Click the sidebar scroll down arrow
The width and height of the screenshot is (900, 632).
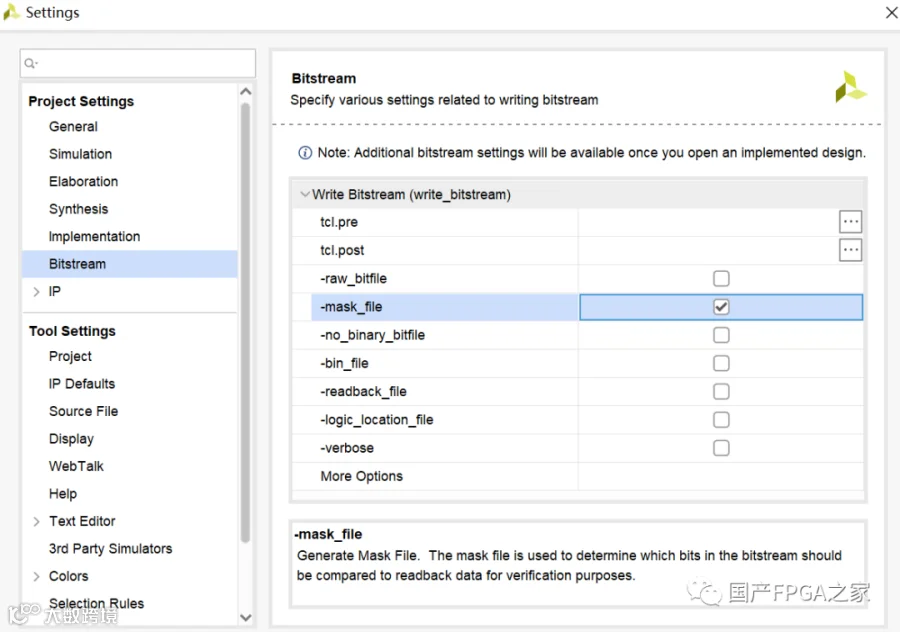(x=246, y=618)
